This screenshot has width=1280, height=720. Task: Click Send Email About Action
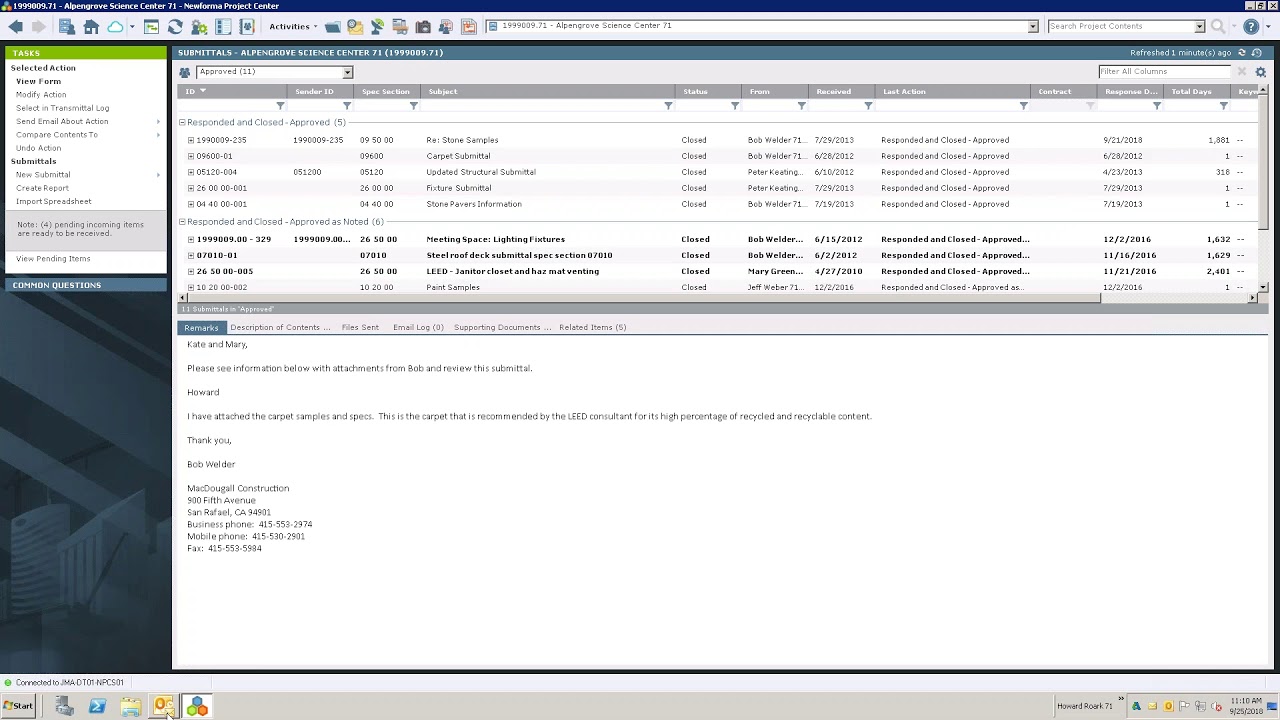coord(62,122)
